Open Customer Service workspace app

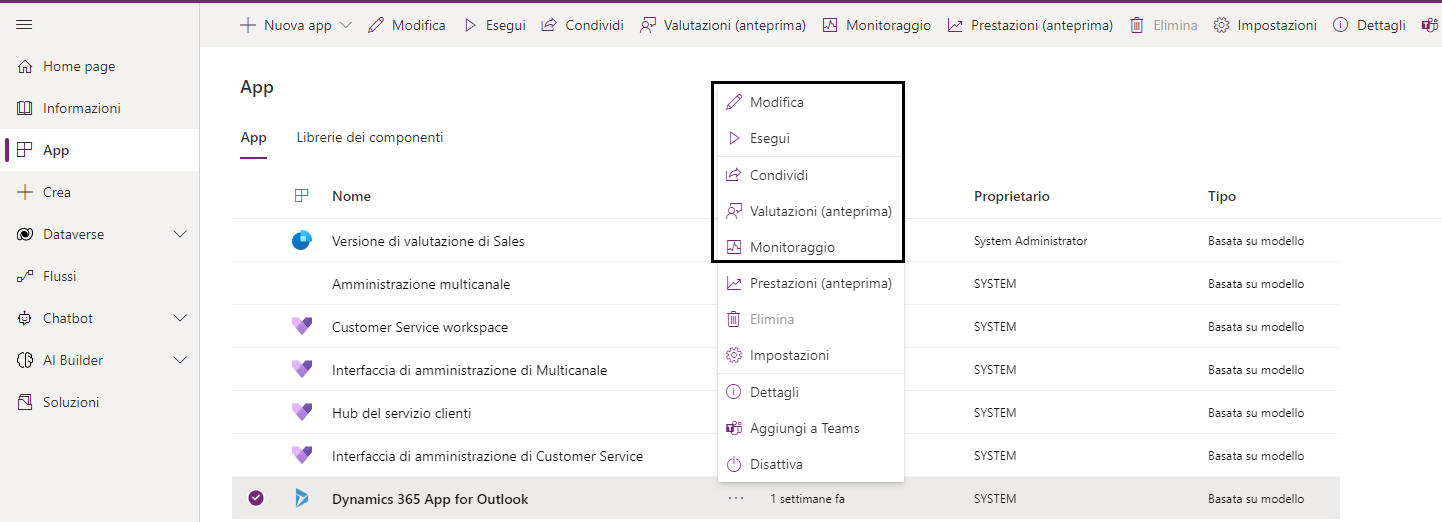420,327
